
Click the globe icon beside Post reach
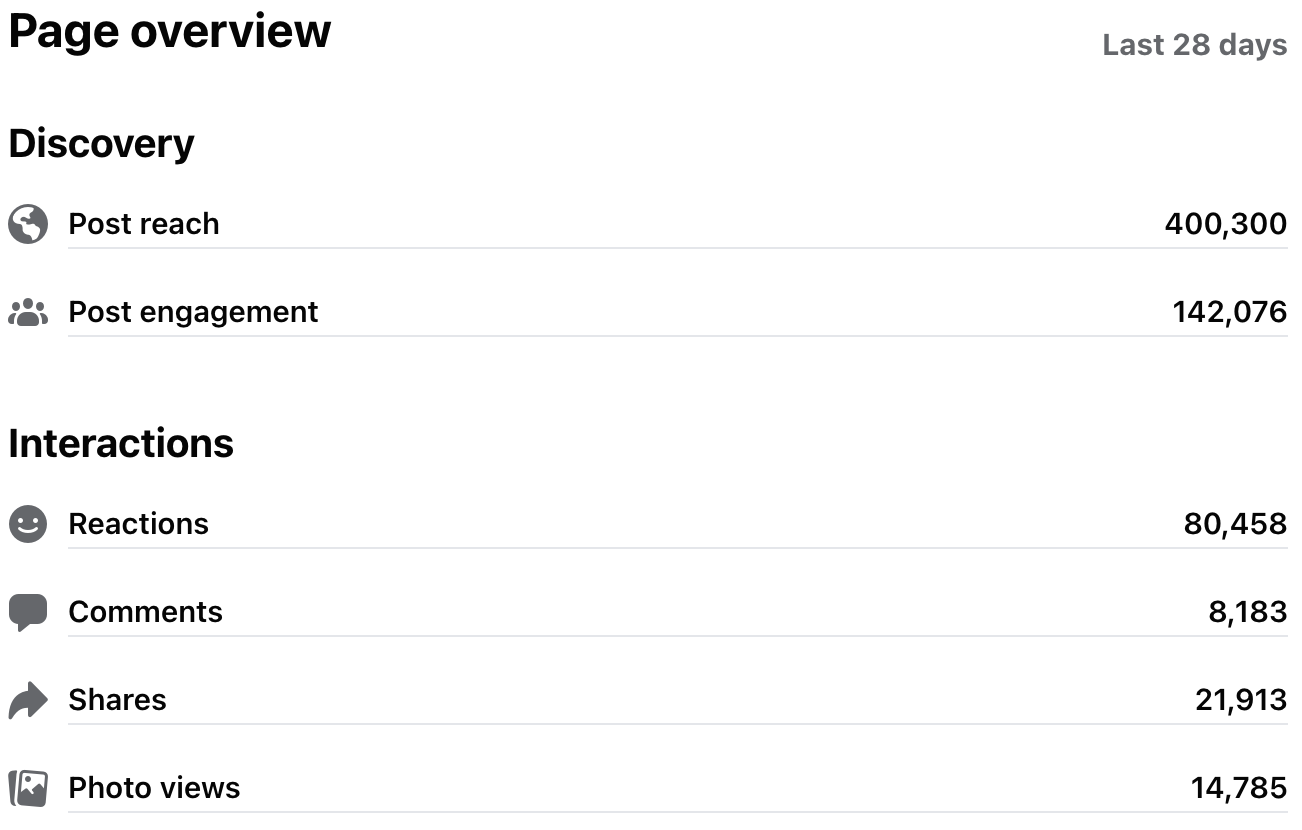pos(28,224)
